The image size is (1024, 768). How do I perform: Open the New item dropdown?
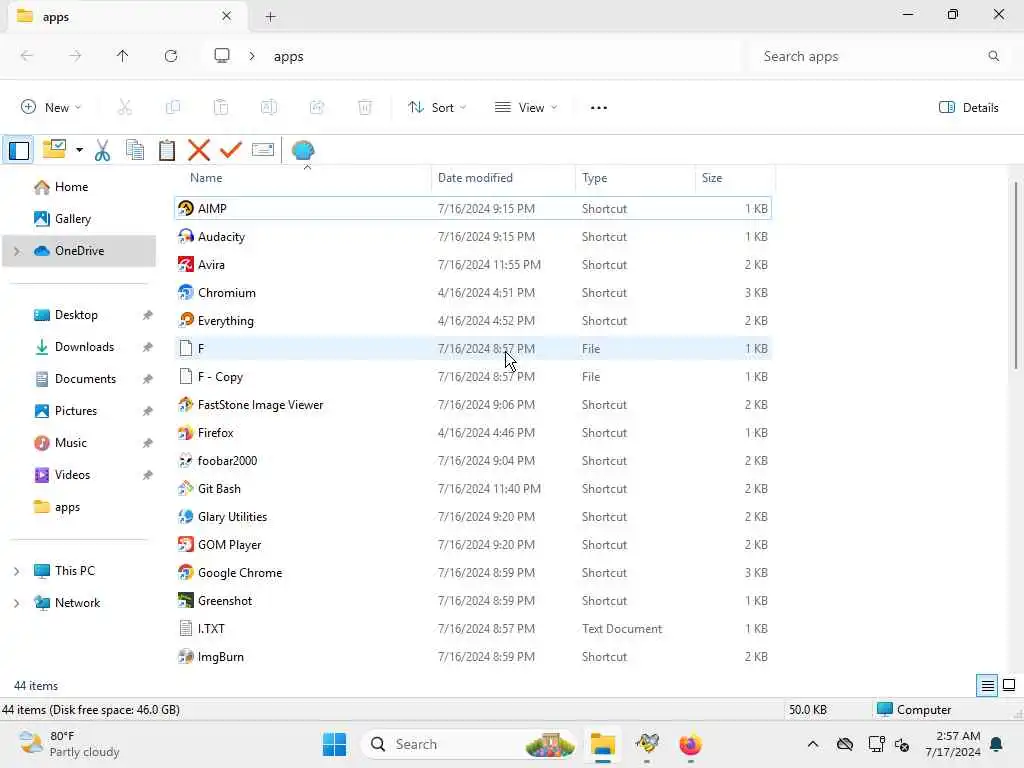51,108
